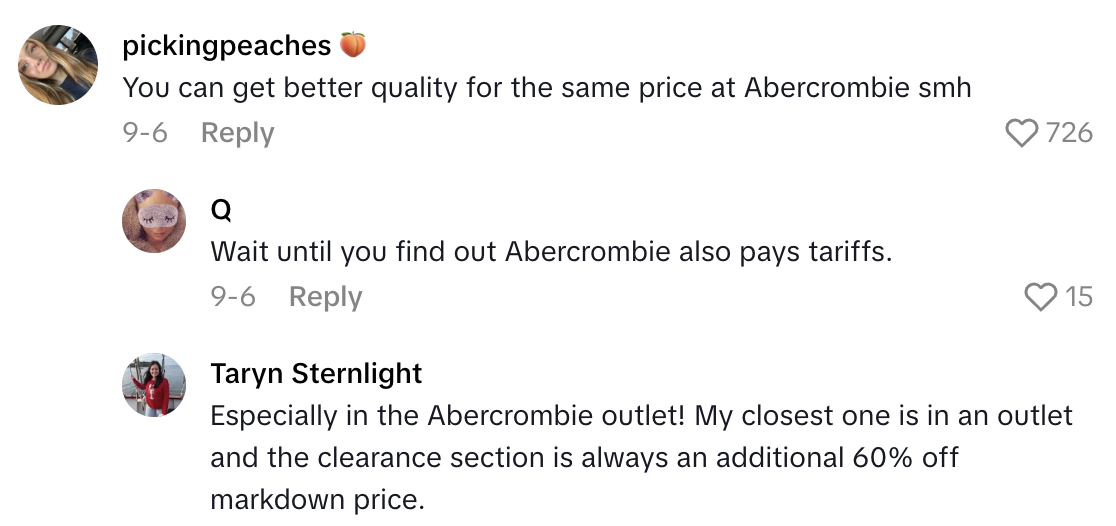Click the 9-6 date under Q's reply
The width and height of the screenshot is (1116, 526).
pos(233,297)
